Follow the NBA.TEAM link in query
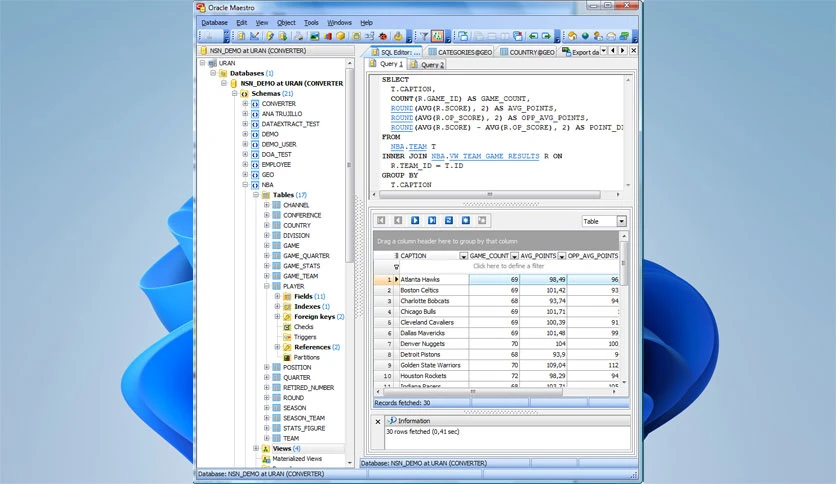 coord(408,147)
